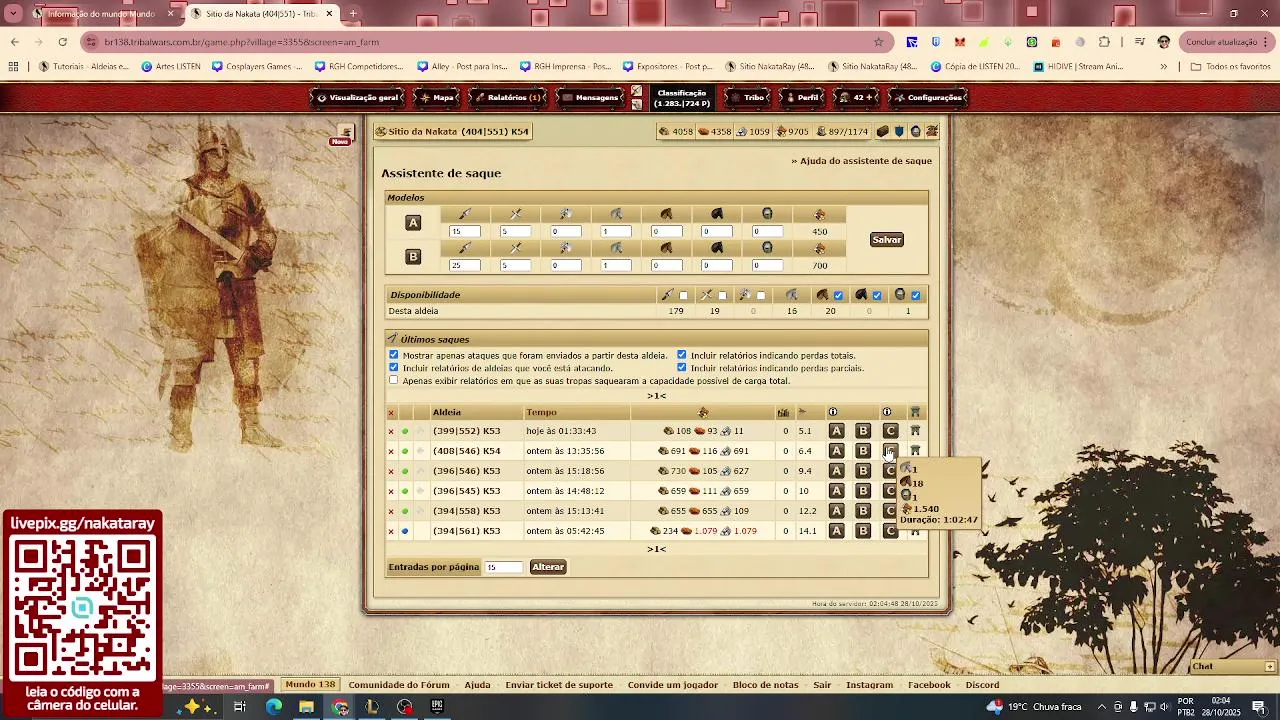Open rally point for (399|552) K53

pyautogui.click(x=915, y=431)
